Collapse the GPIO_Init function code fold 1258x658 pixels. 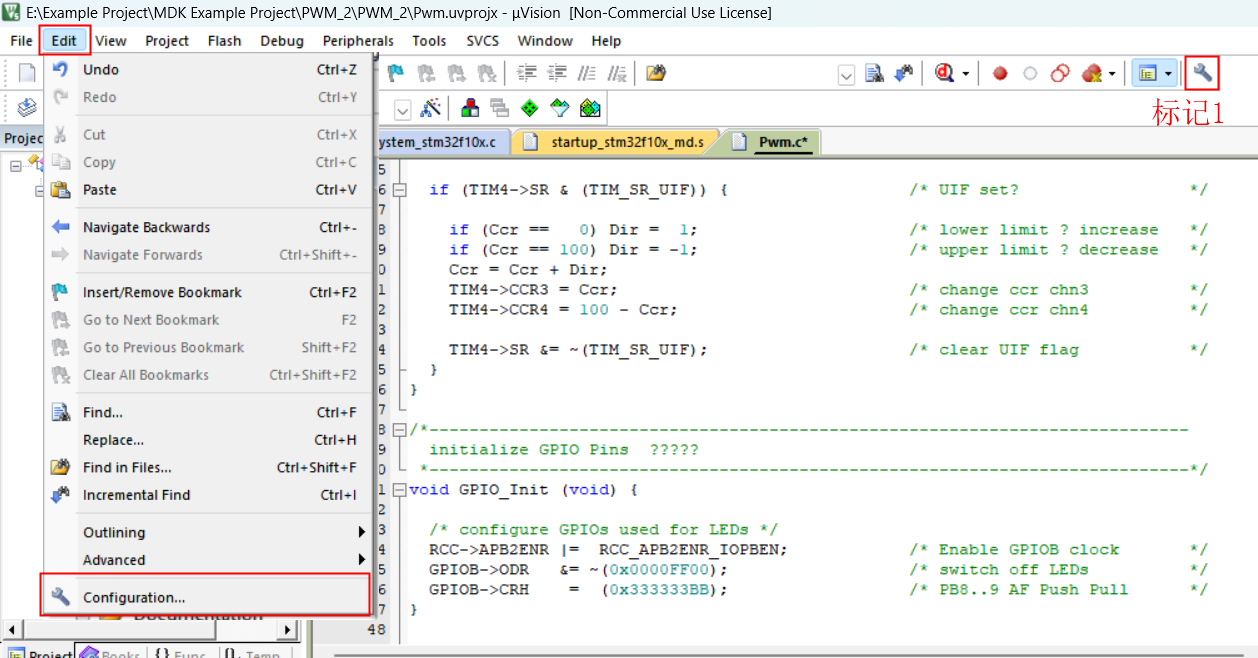coord(400,490)
